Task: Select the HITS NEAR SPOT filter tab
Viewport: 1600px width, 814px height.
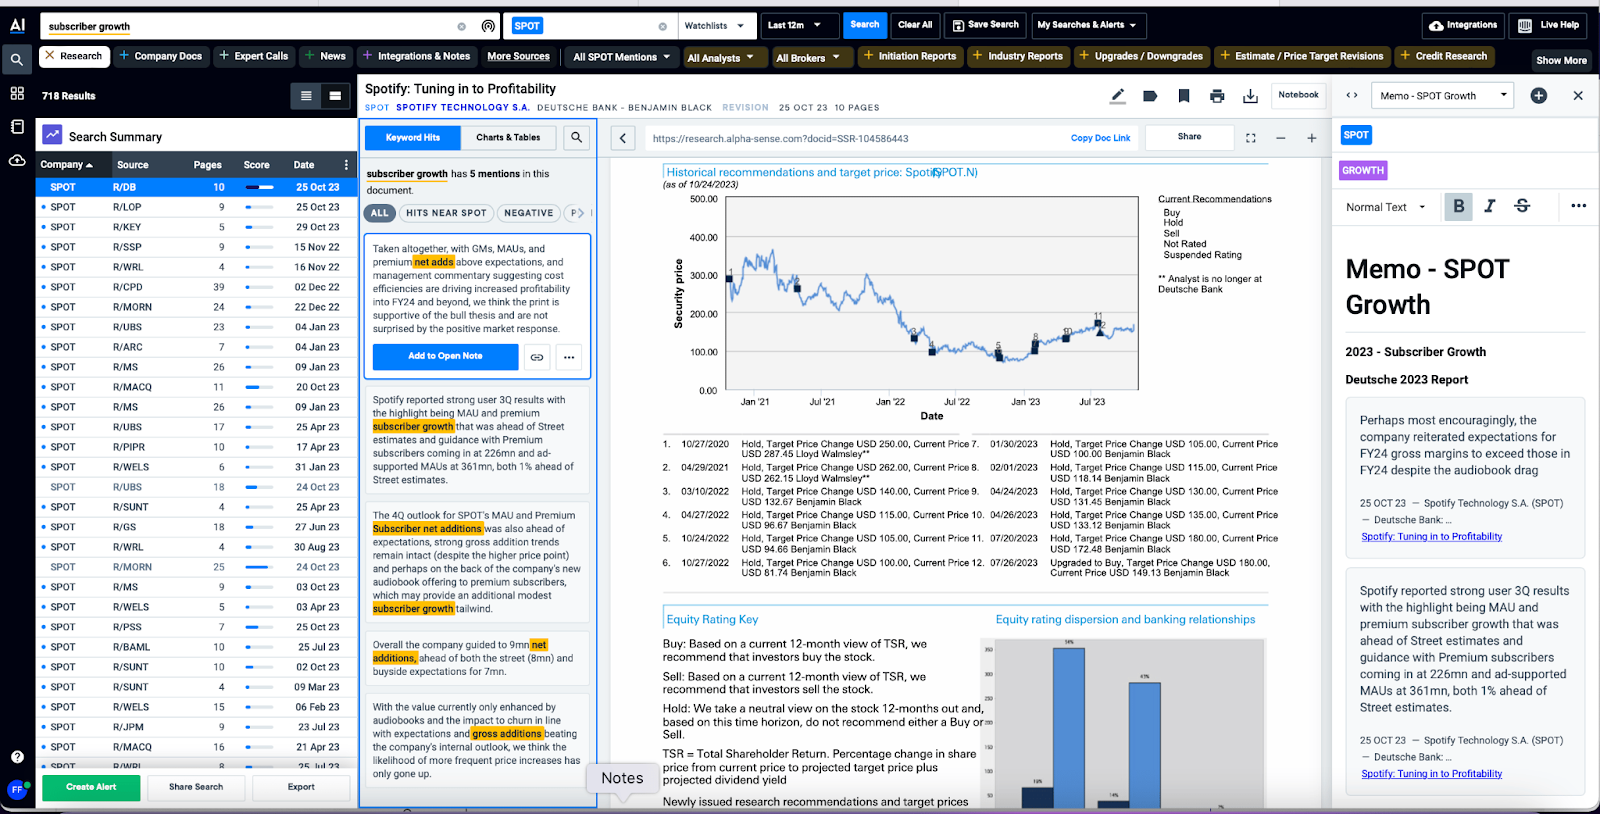Action: [446, 213]
